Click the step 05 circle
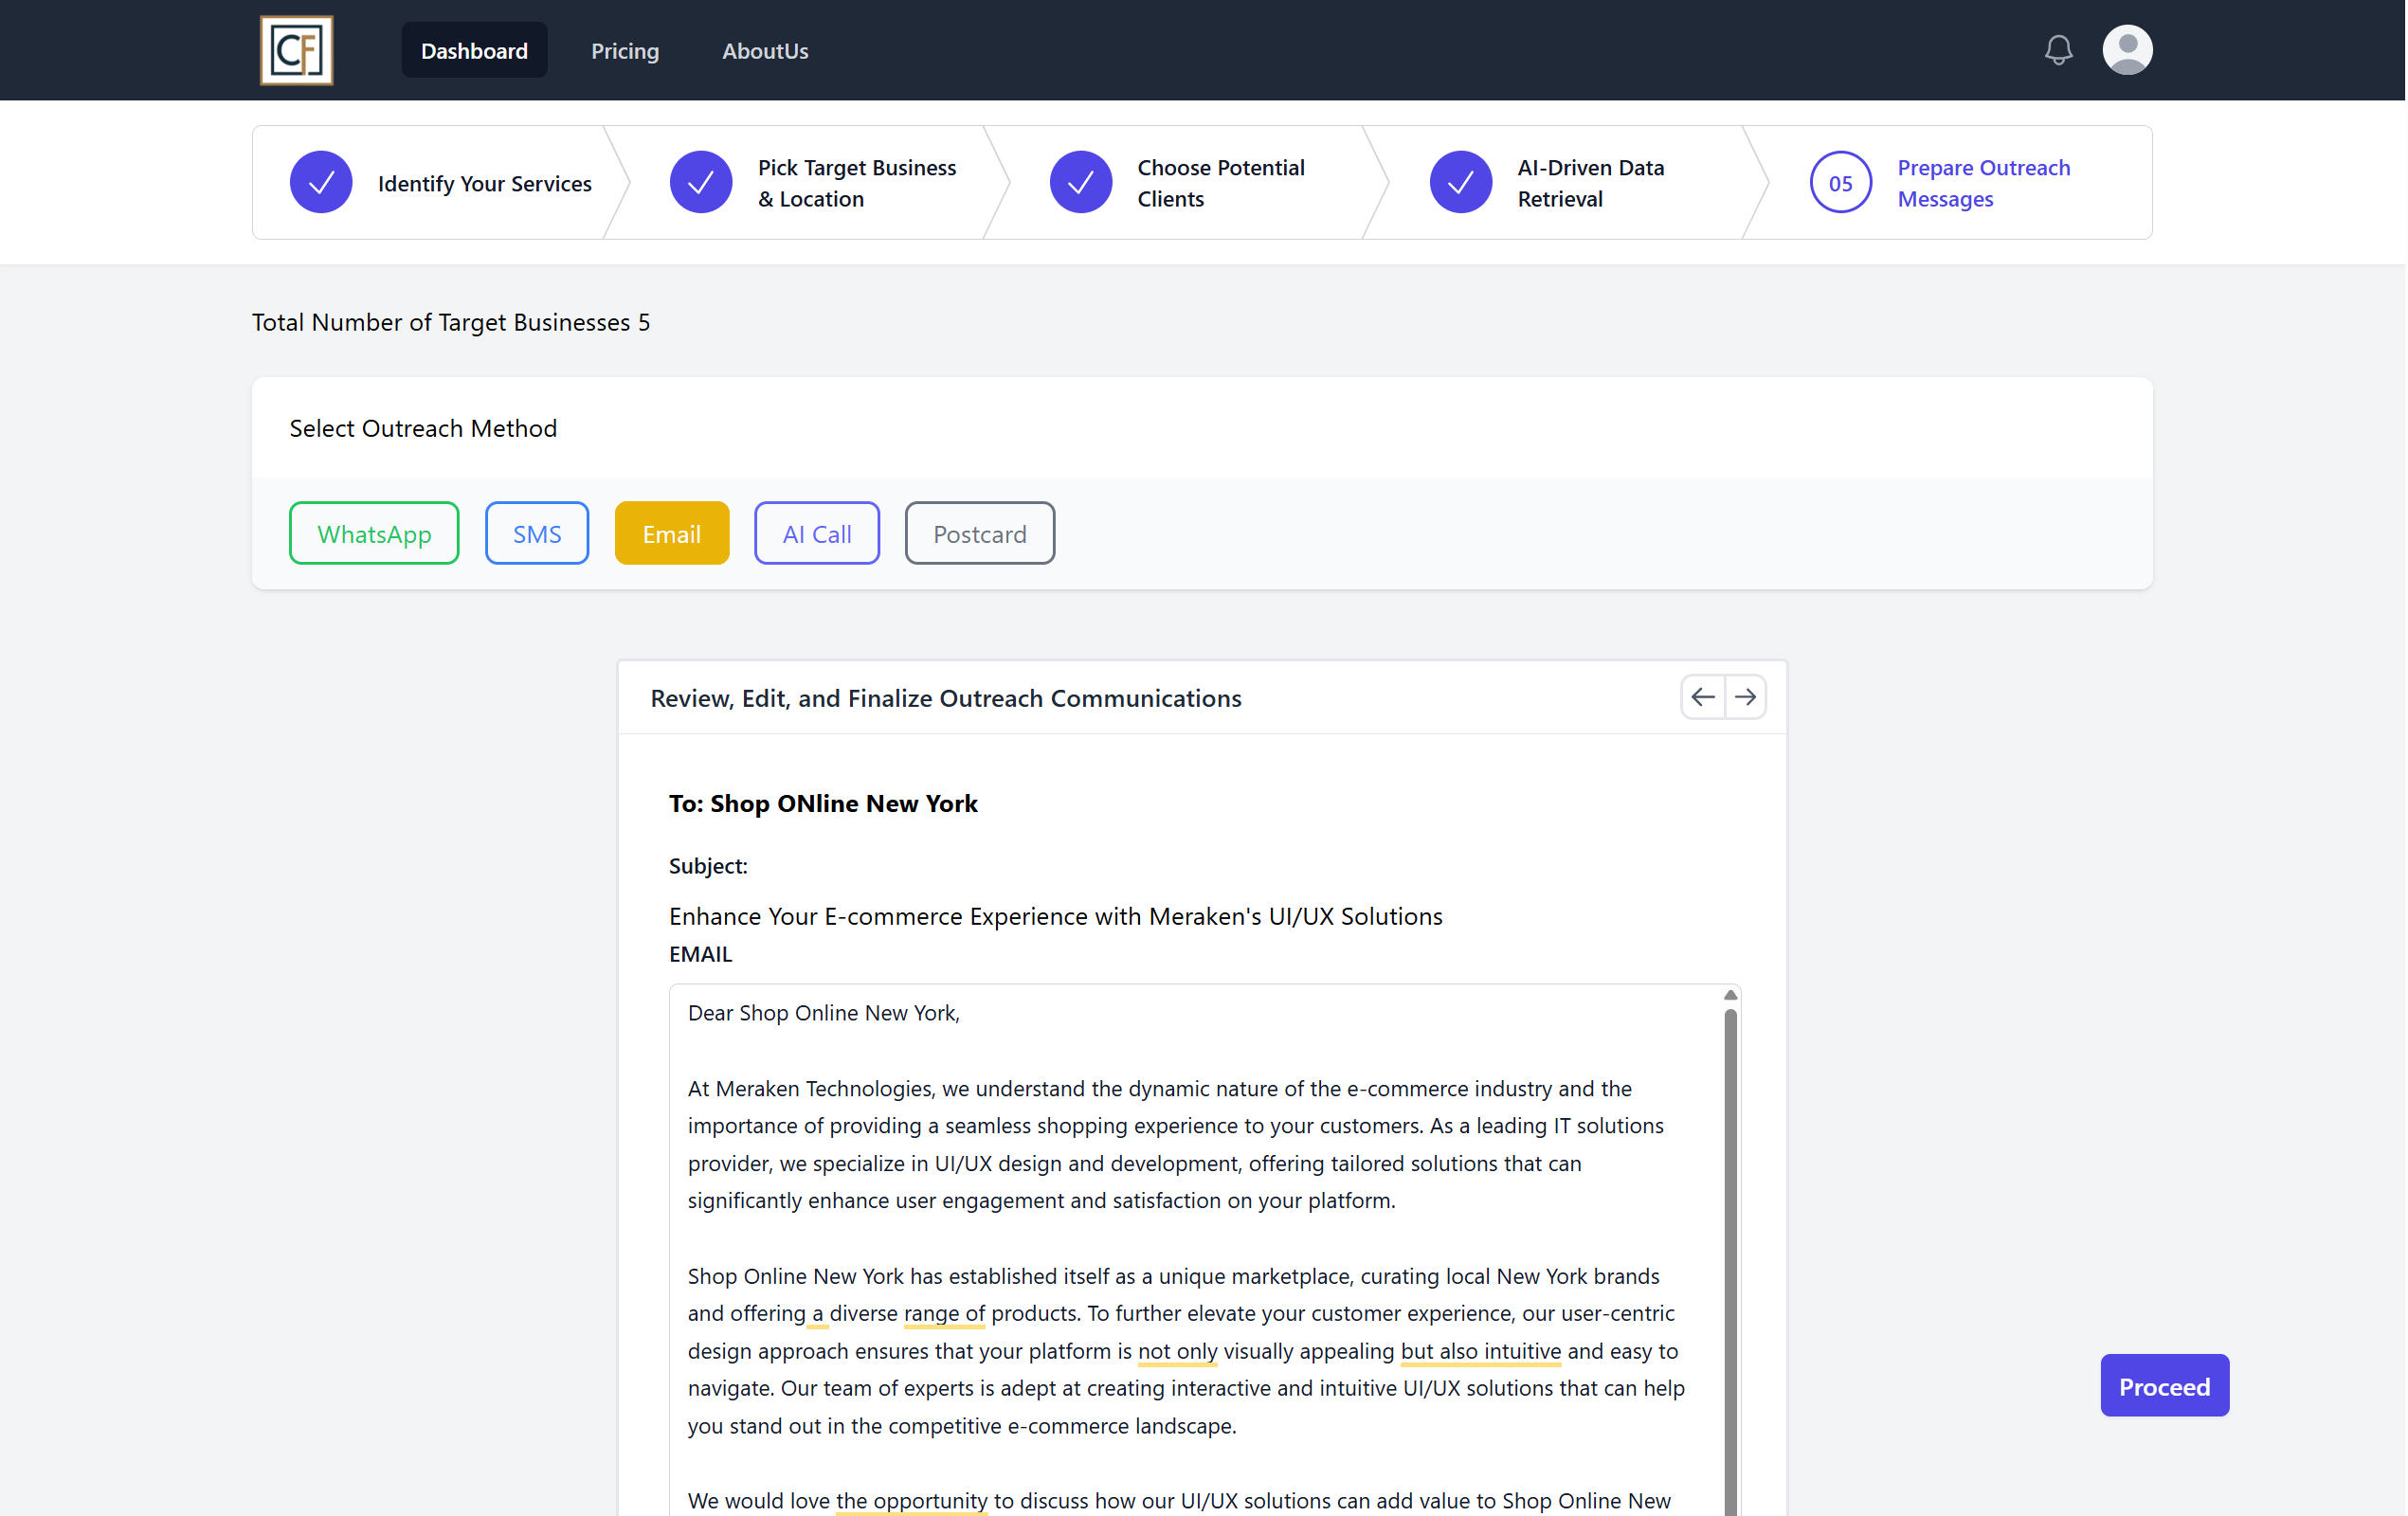Screen dimensions: 2408x1516 click(x=1841, y=182)
